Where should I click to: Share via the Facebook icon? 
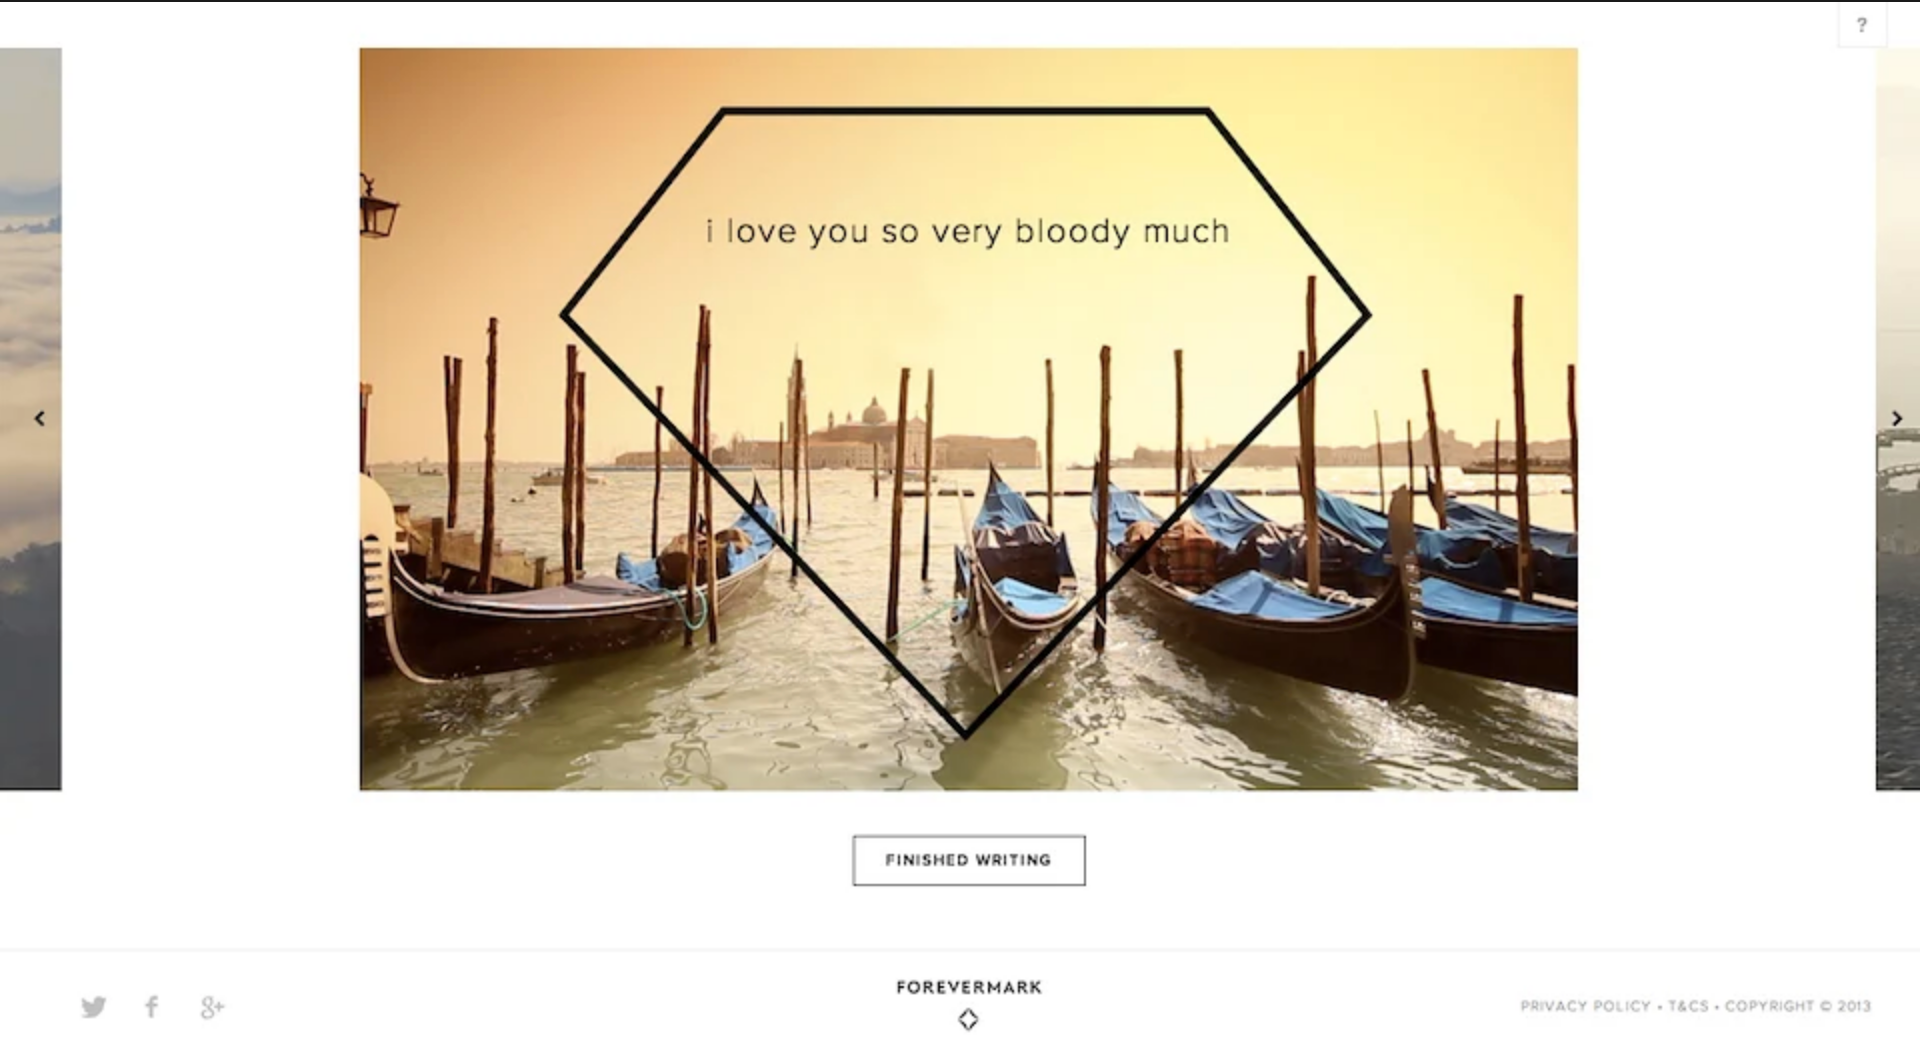(x=152, y=1007)
